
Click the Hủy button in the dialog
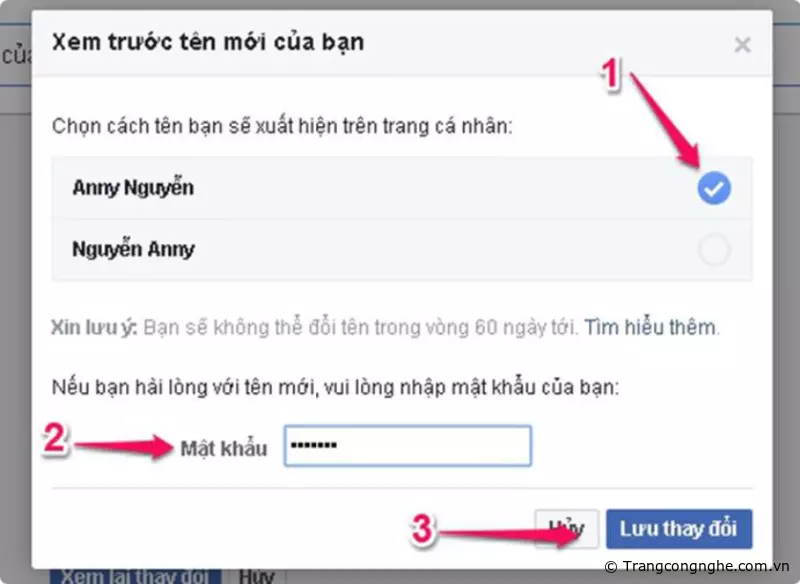[x=566, y=529]
